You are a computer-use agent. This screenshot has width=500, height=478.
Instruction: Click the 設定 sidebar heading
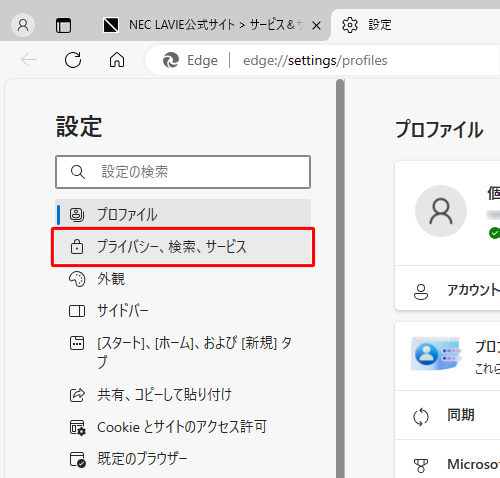(x=79, y=126)
